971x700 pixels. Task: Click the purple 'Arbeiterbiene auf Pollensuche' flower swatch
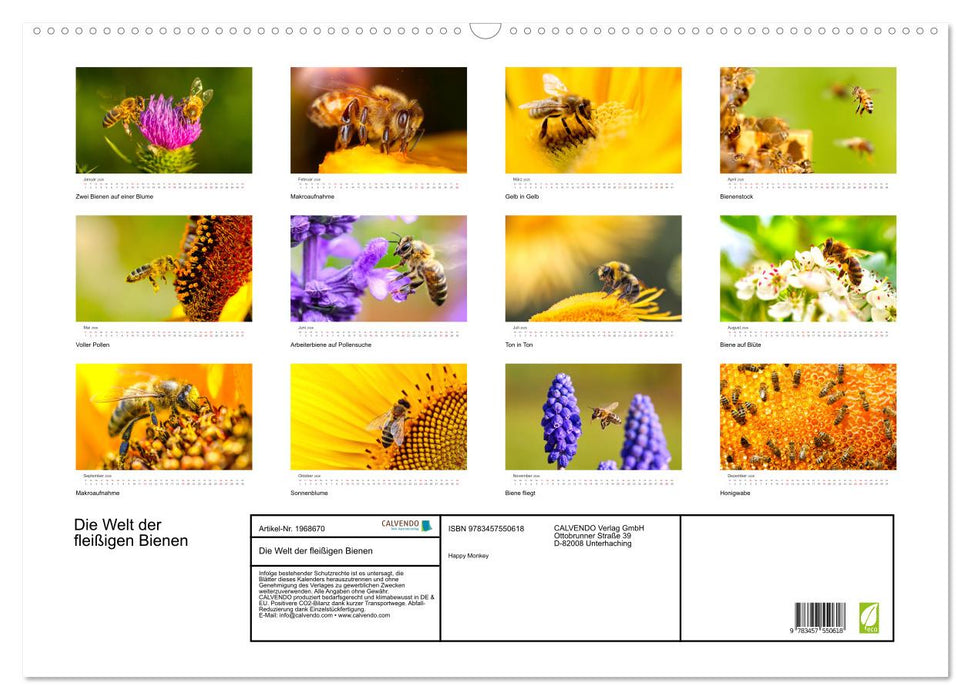[x=378, y=267]
